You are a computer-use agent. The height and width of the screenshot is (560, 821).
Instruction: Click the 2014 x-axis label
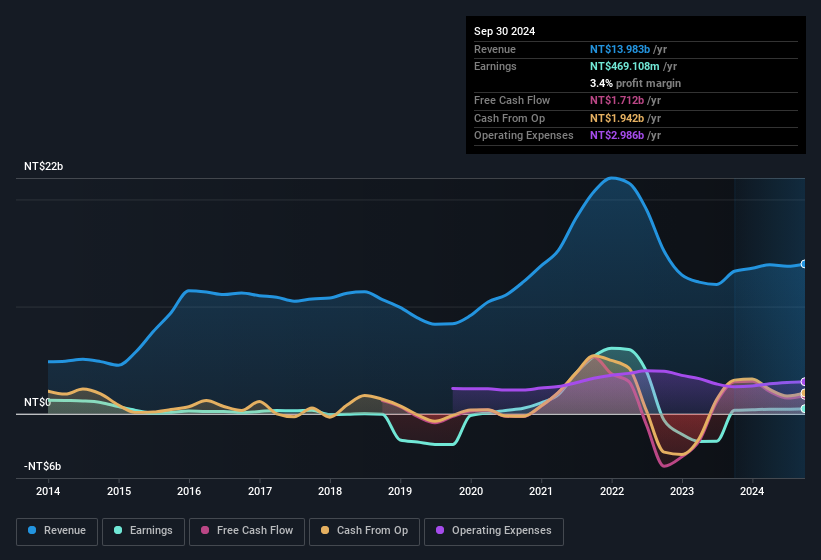point(48,491)
